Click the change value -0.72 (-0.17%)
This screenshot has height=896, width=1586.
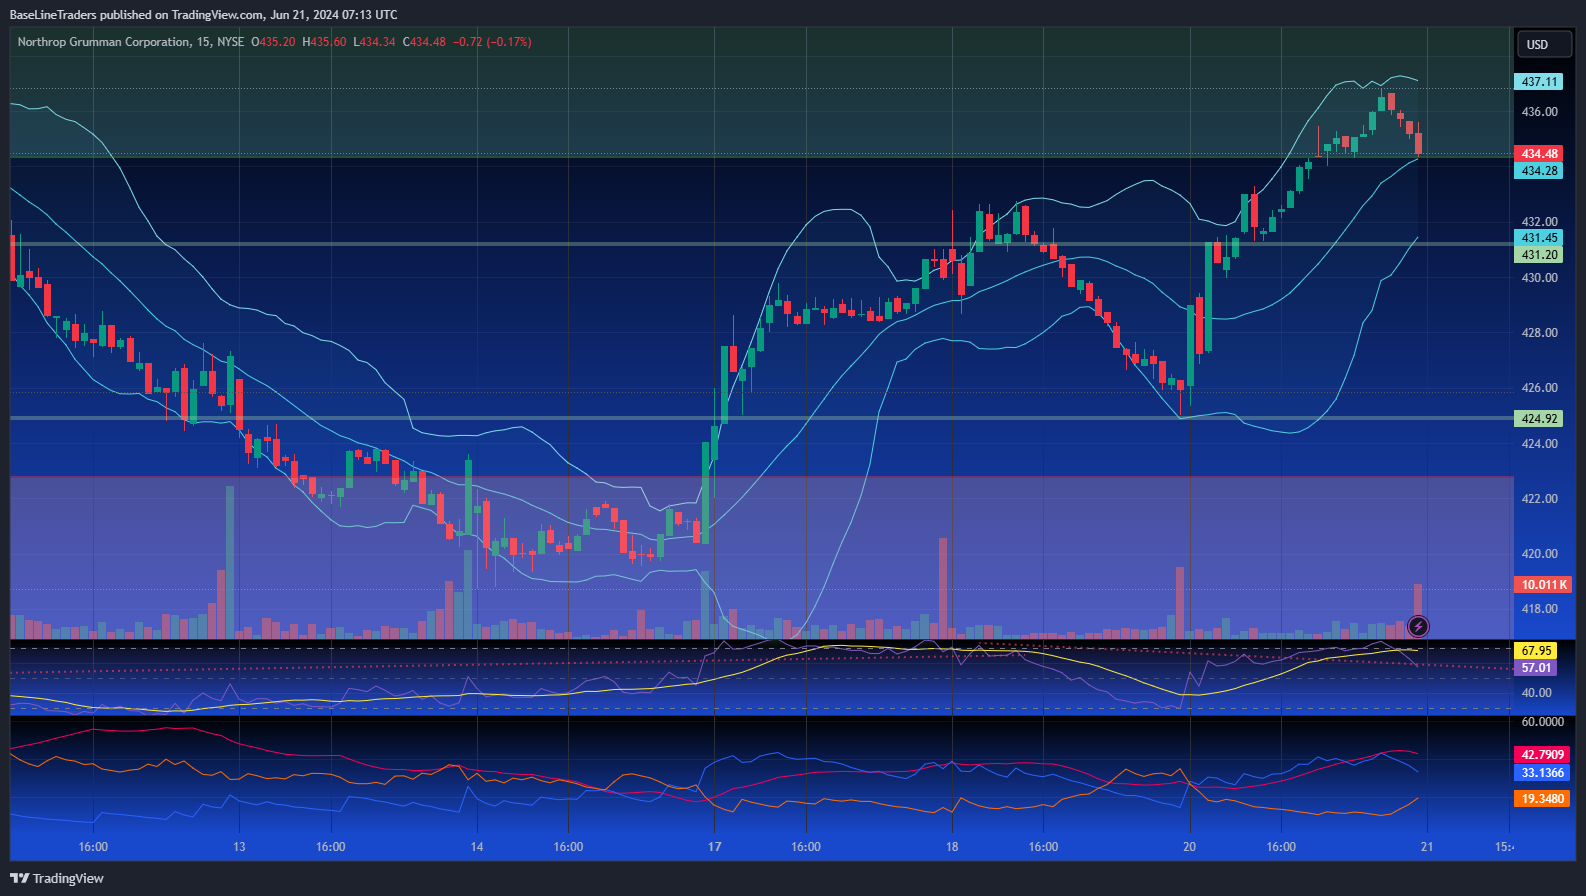tap(492, 42)
